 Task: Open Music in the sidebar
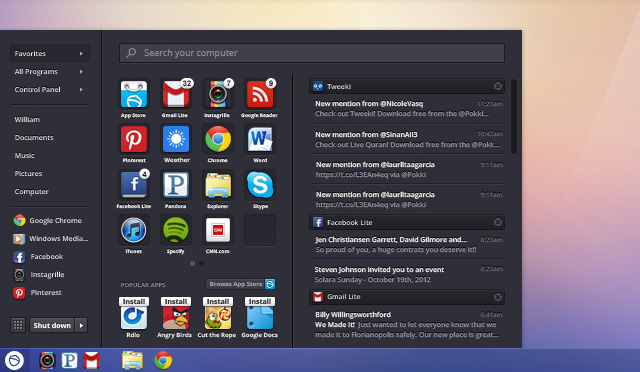24,156
